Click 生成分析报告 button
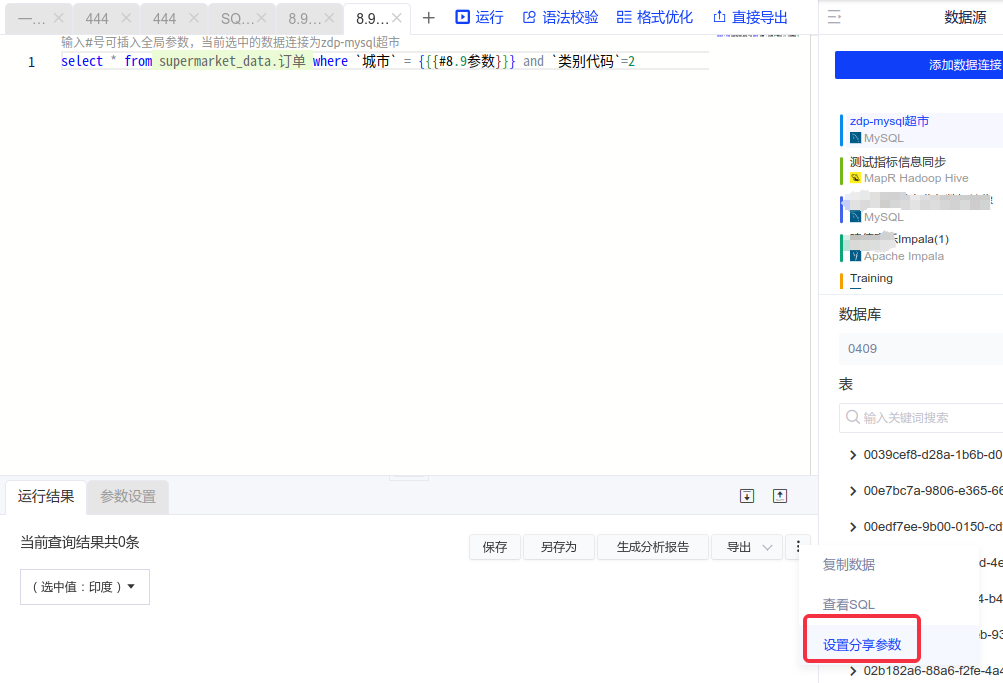This screenshot has height=683, width=1003. (653, 547)
